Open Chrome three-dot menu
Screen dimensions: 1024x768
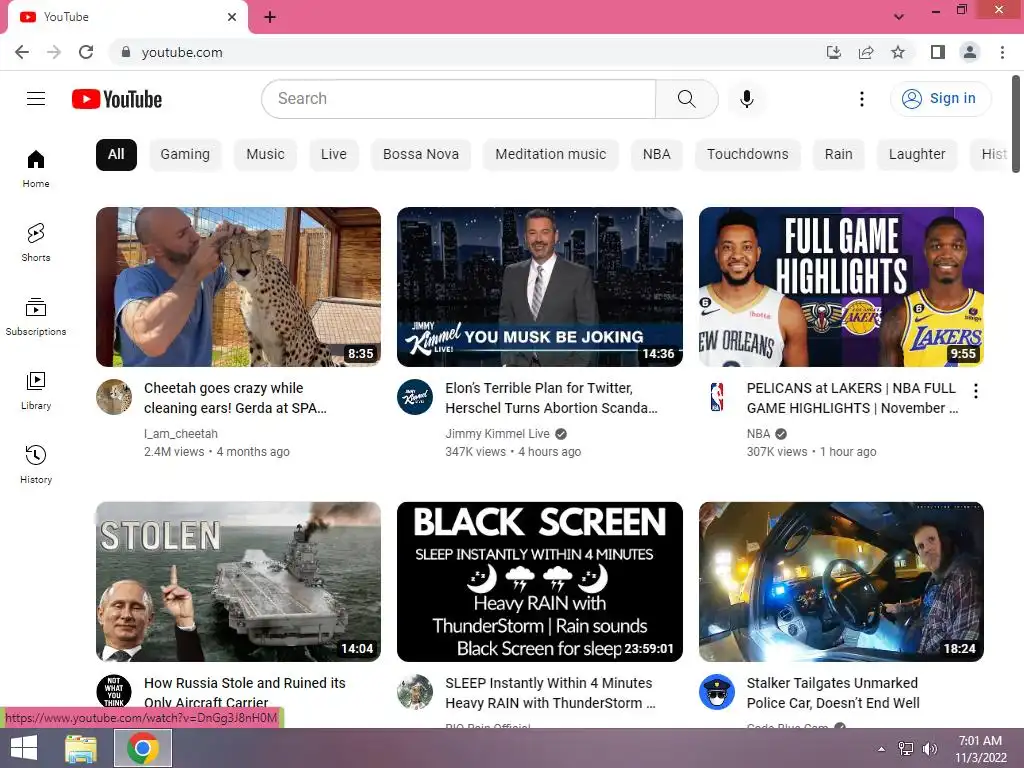coord(1002,52)
